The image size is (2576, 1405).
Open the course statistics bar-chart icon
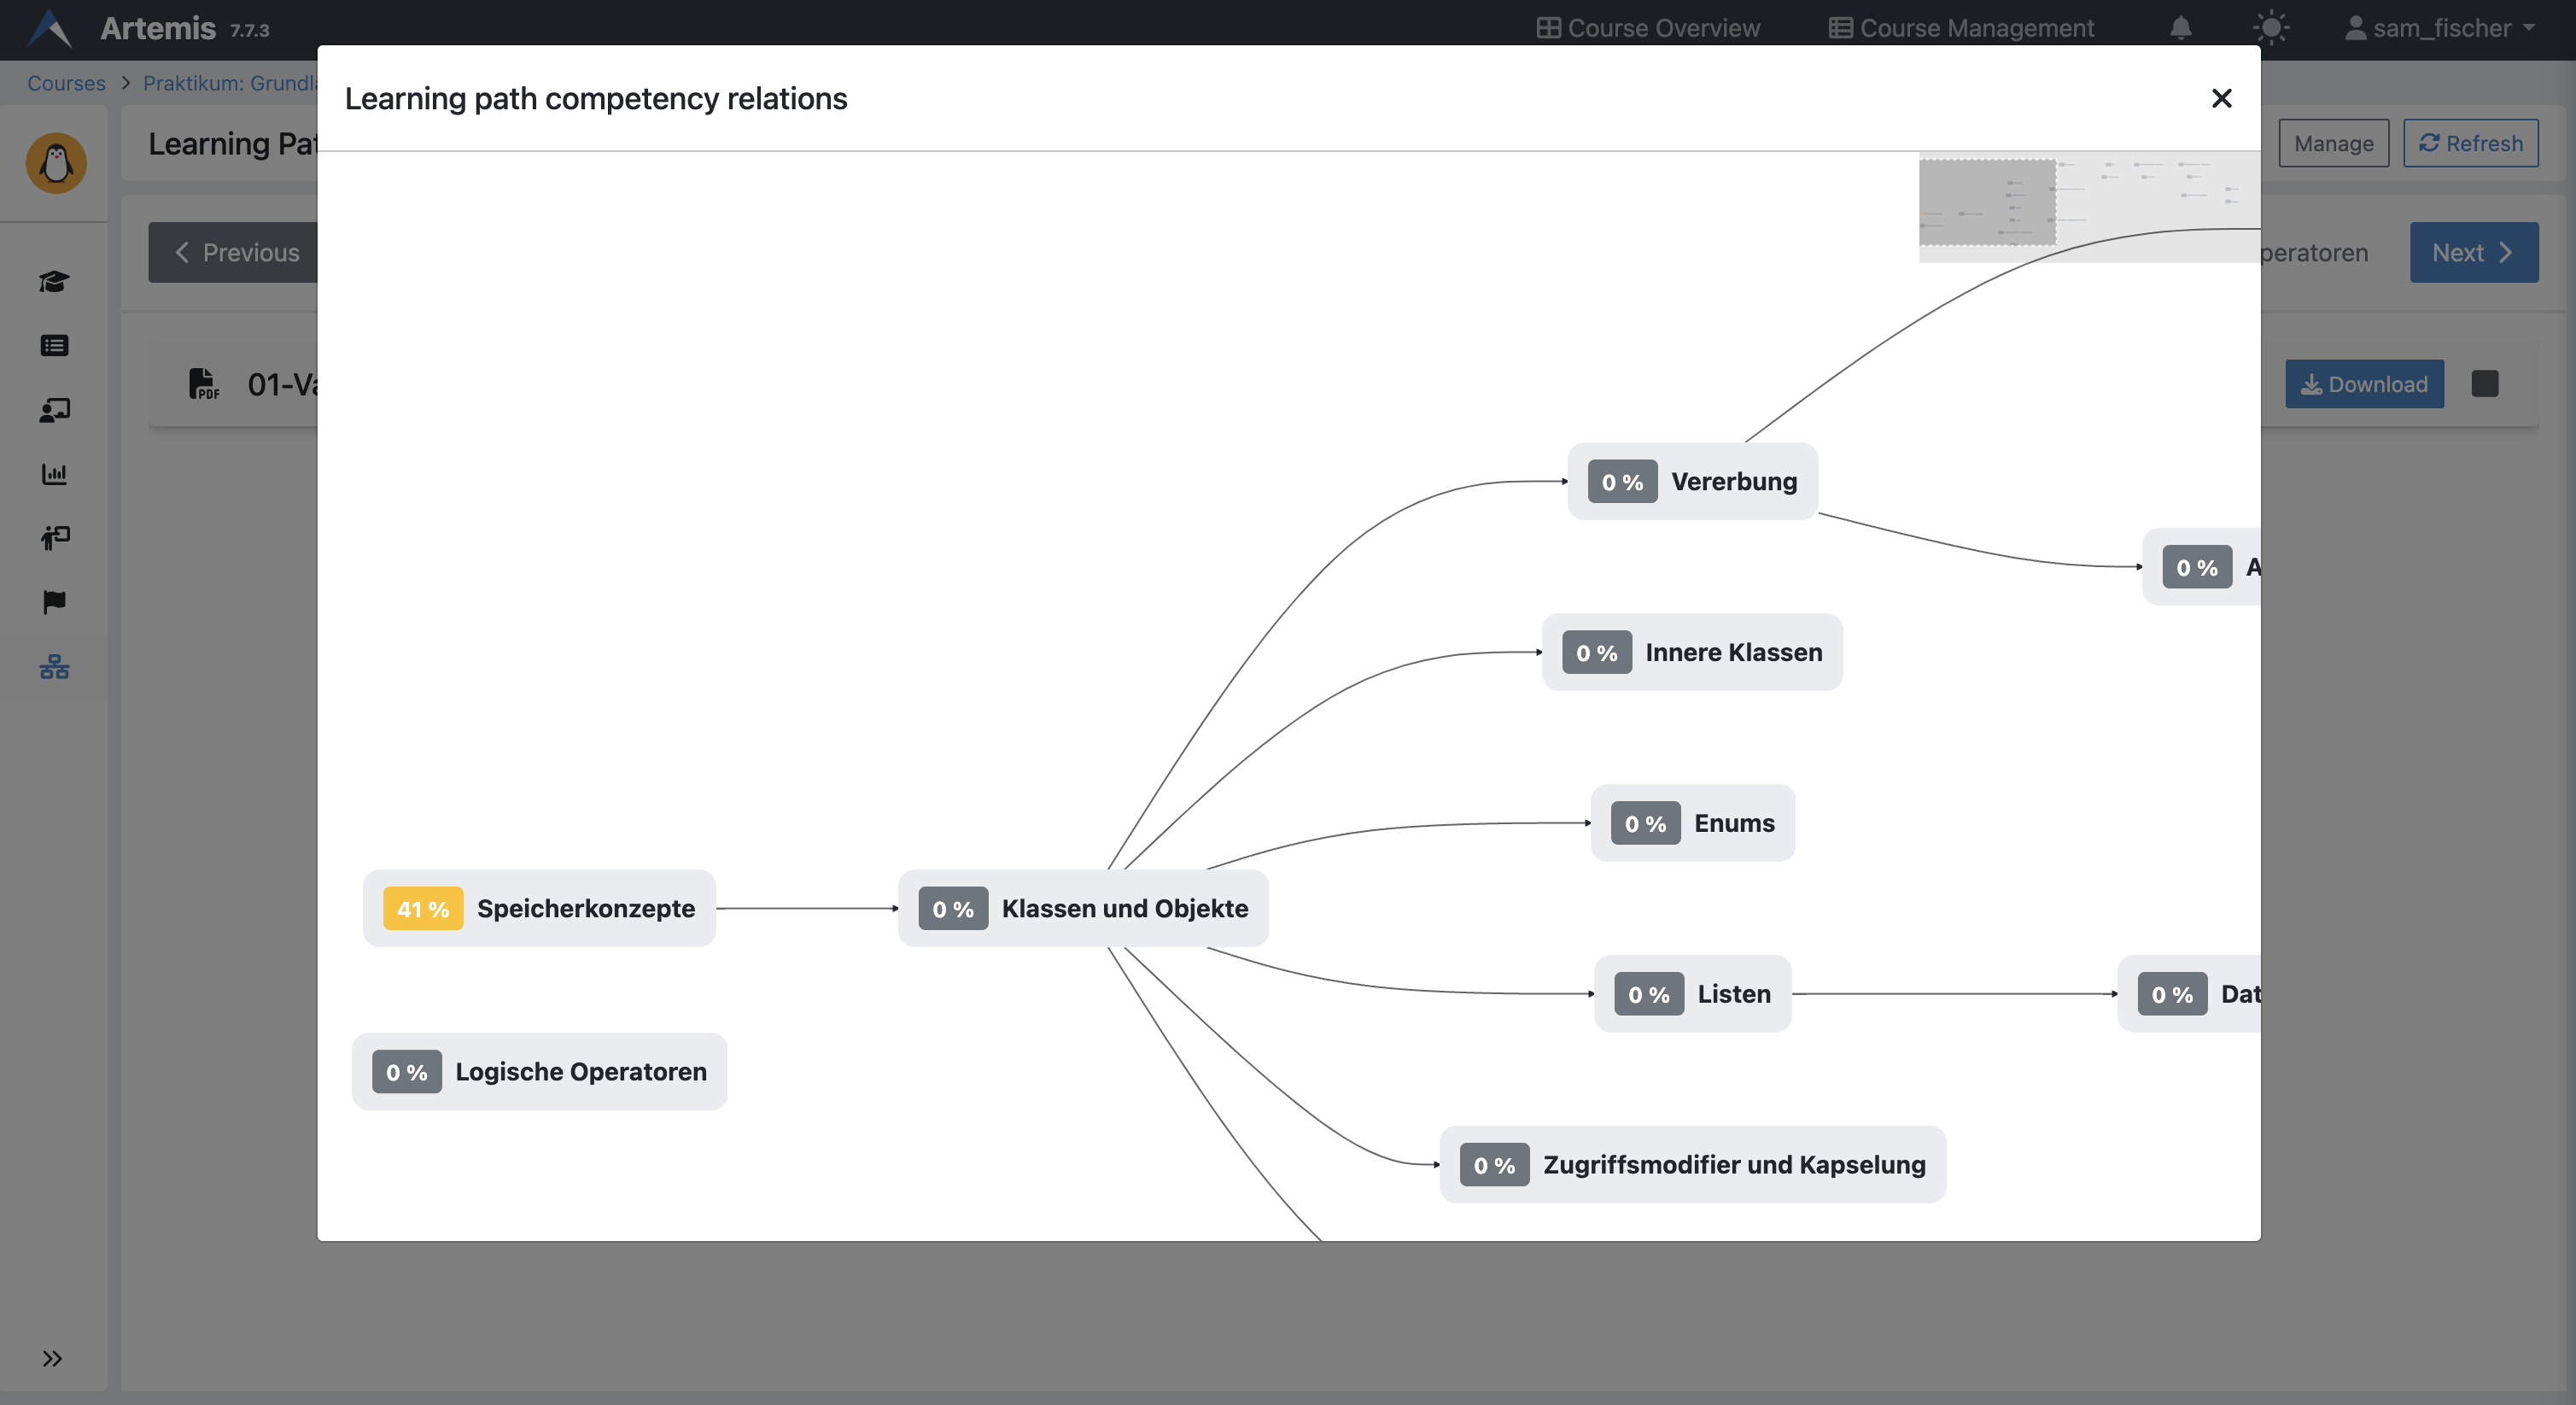[55, 474]
